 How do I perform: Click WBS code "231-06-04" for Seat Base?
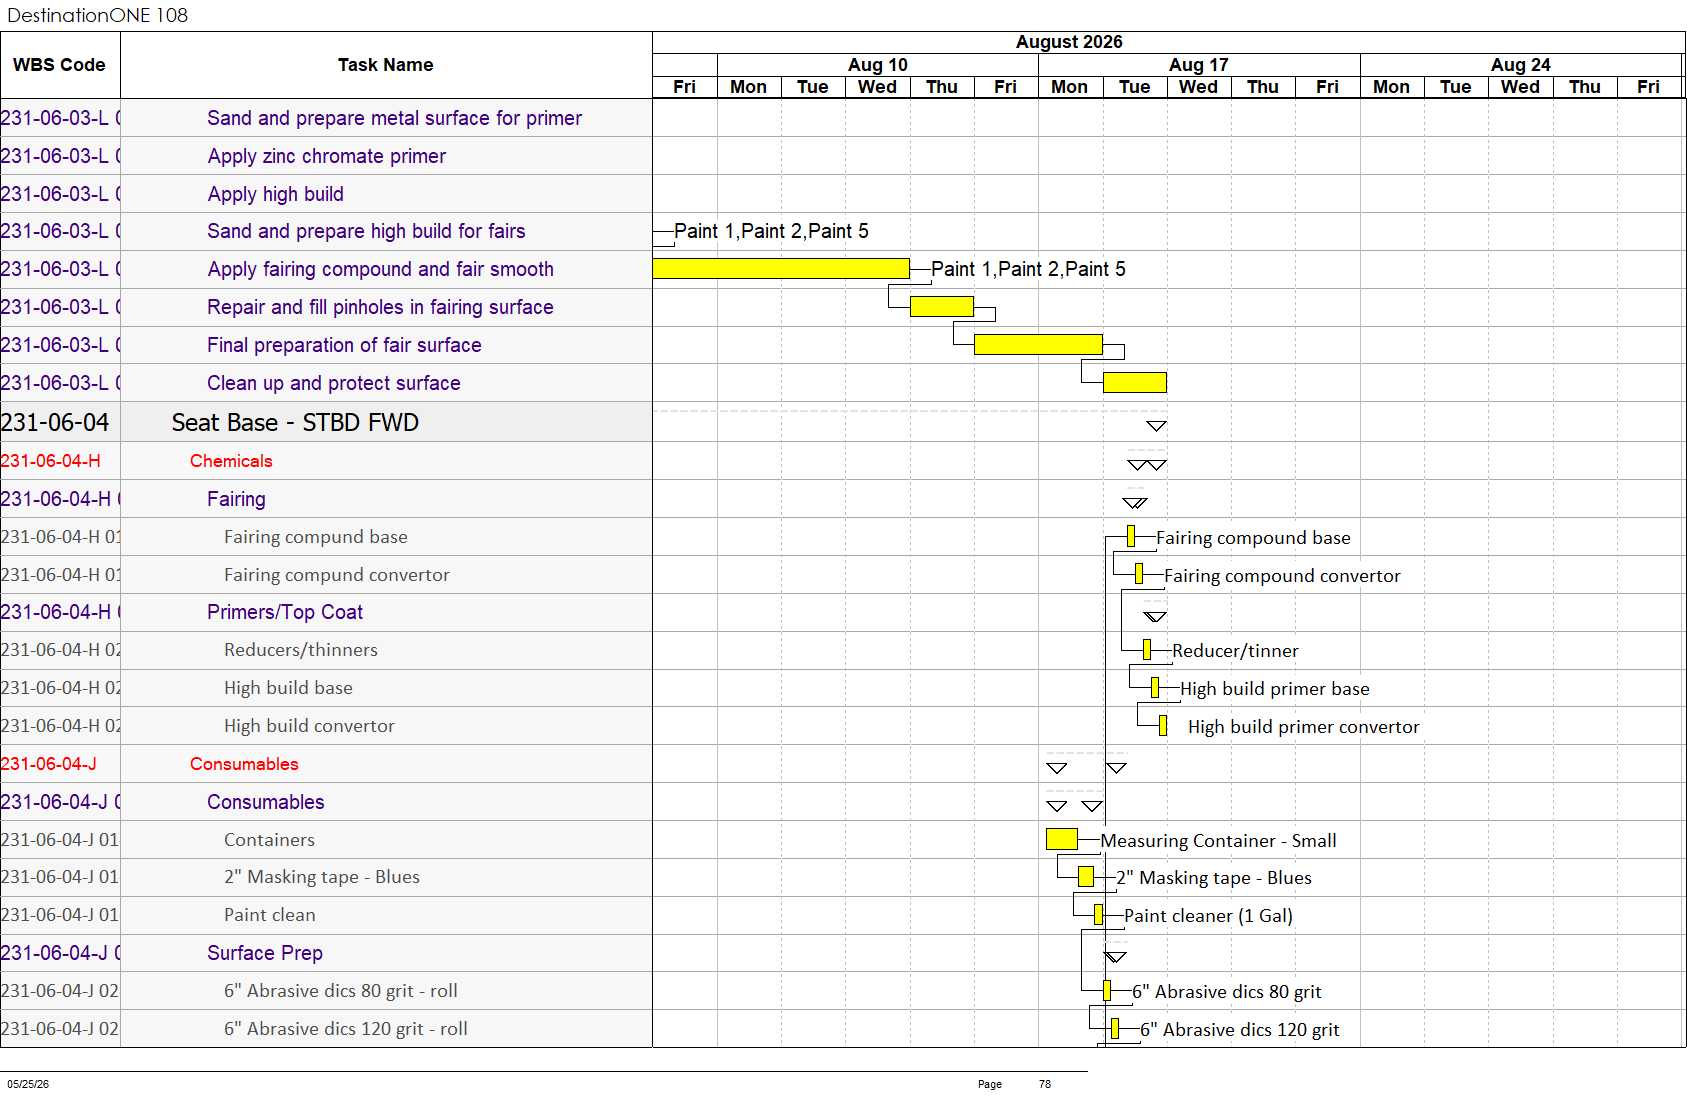tap(55, 423)
